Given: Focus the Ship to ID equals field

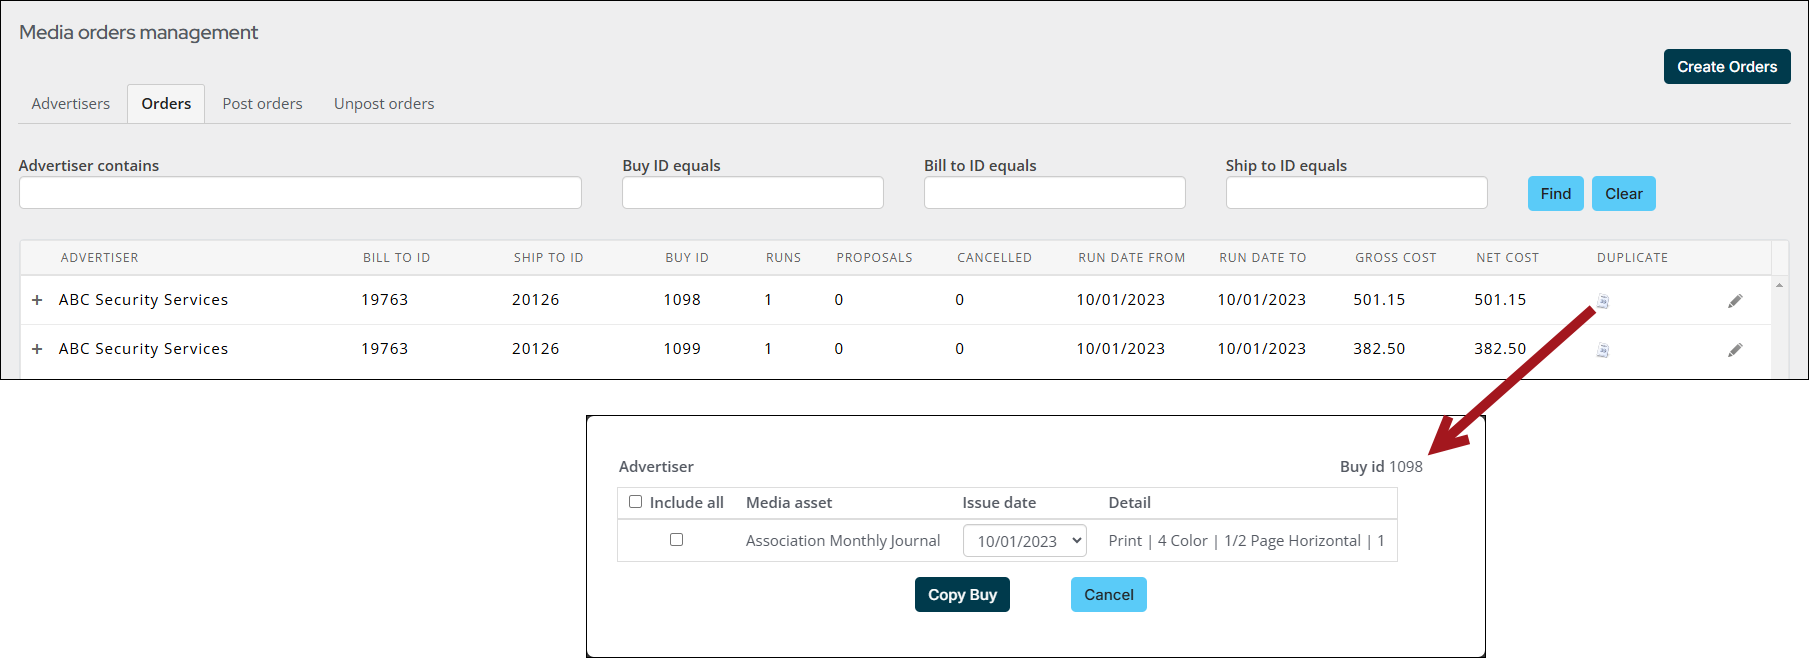Looking at the screenshot, I should (1357, 193).
